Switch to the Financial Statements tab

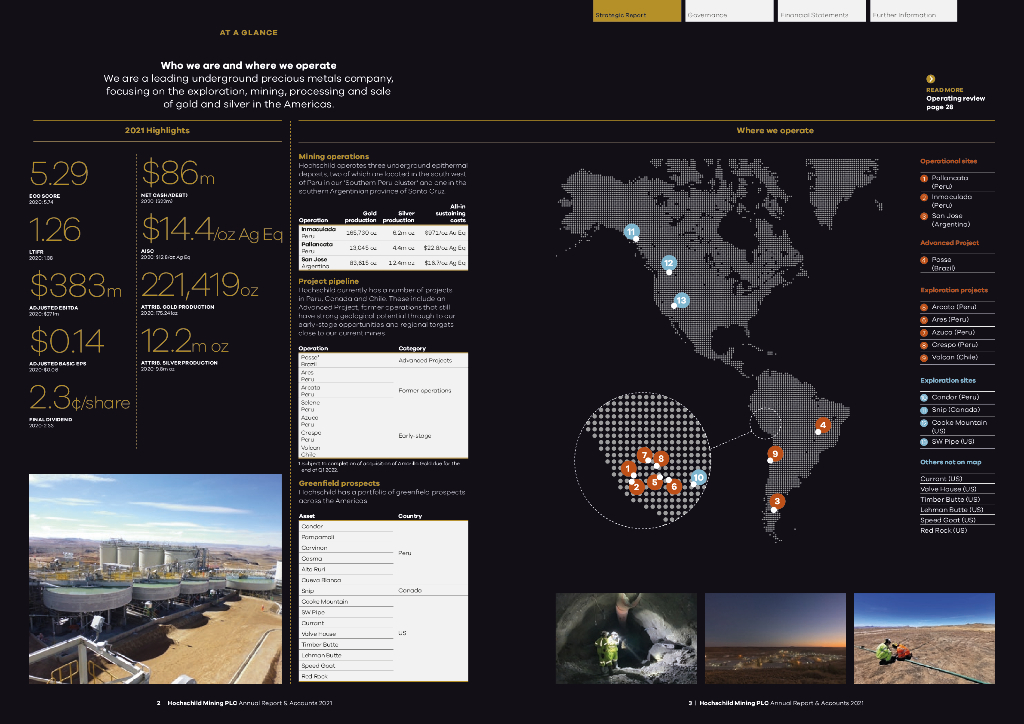(819, 13)
